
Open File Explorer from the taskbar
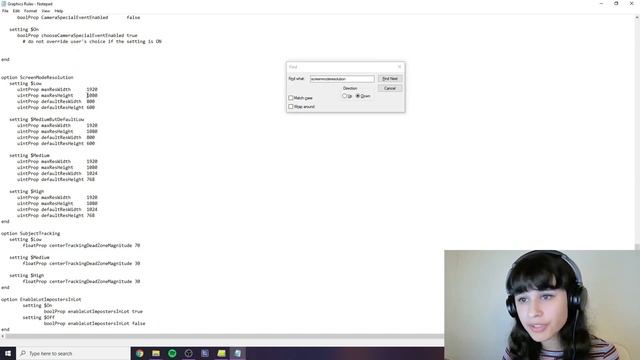(156, 353)
